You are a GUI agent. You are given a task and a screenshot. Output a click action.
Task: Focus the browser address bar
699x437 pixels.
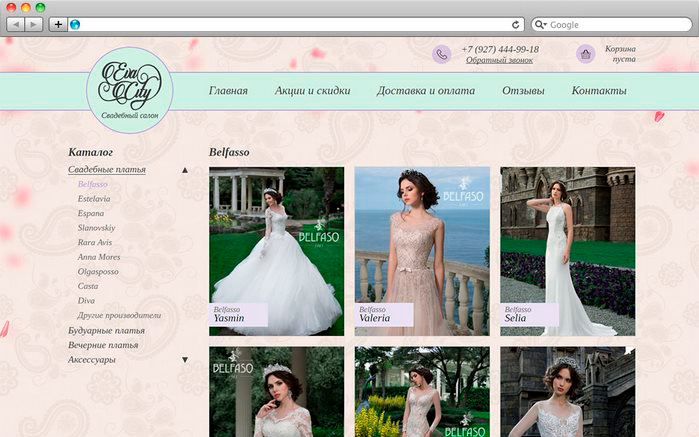(x=294, y=25)
